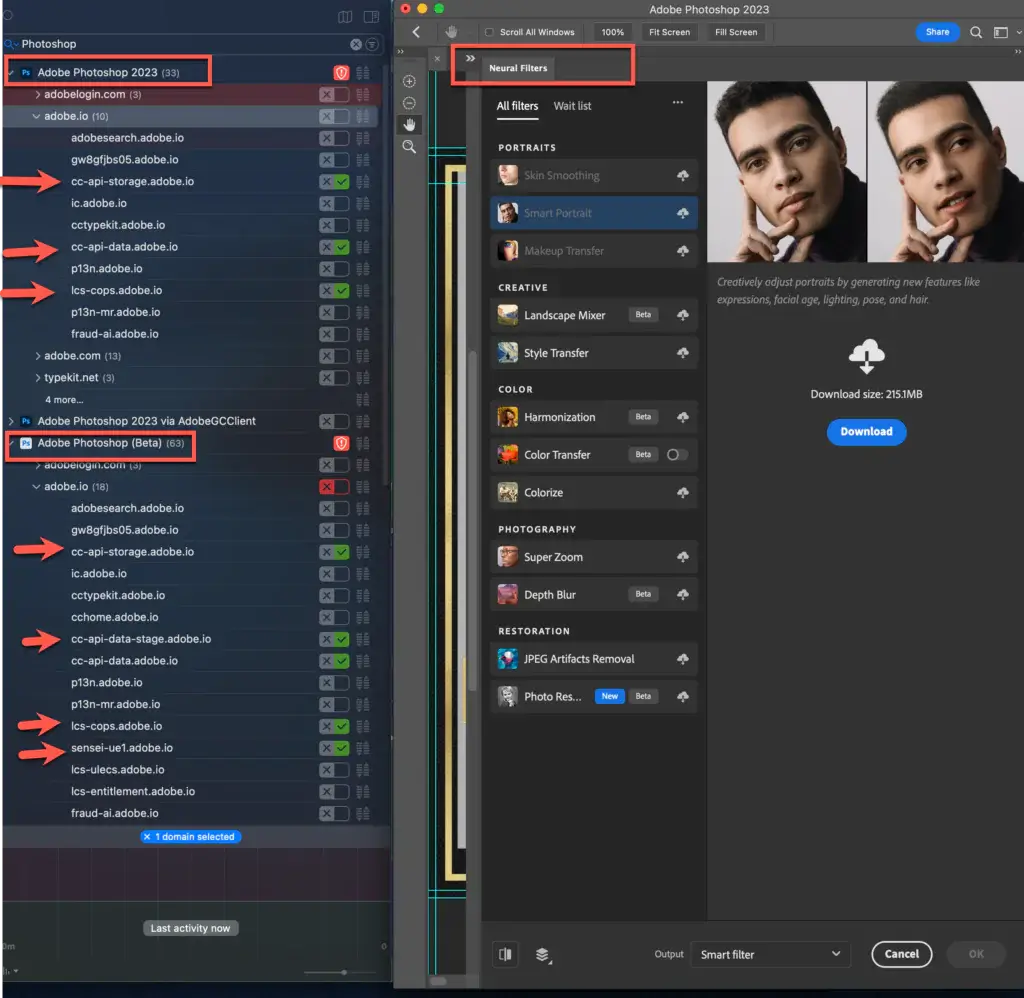Open the workspace layout icon
Screen dimensions: 1024x998
[x=1000, y=32]
